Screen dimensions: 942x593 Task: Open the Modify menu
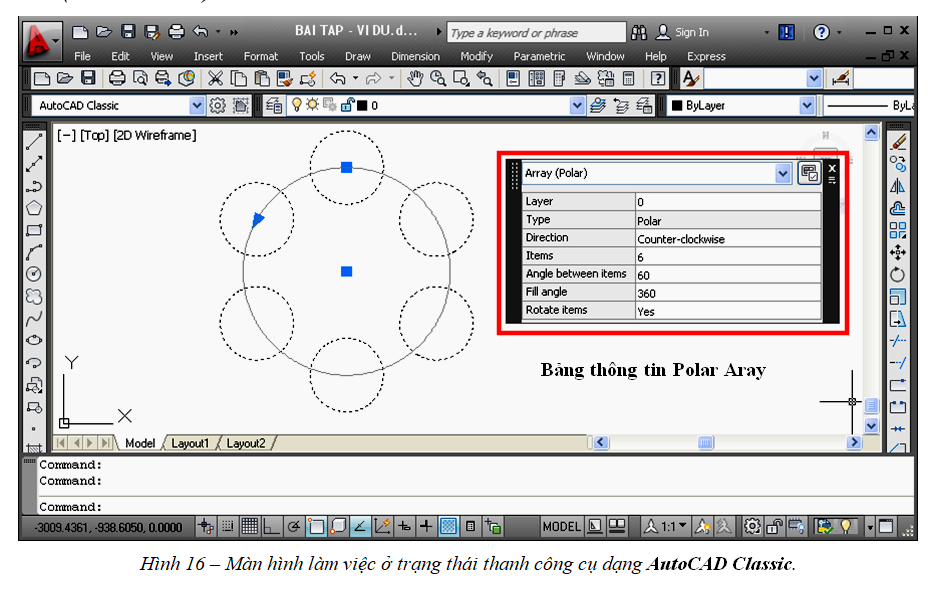click(476, 56)
